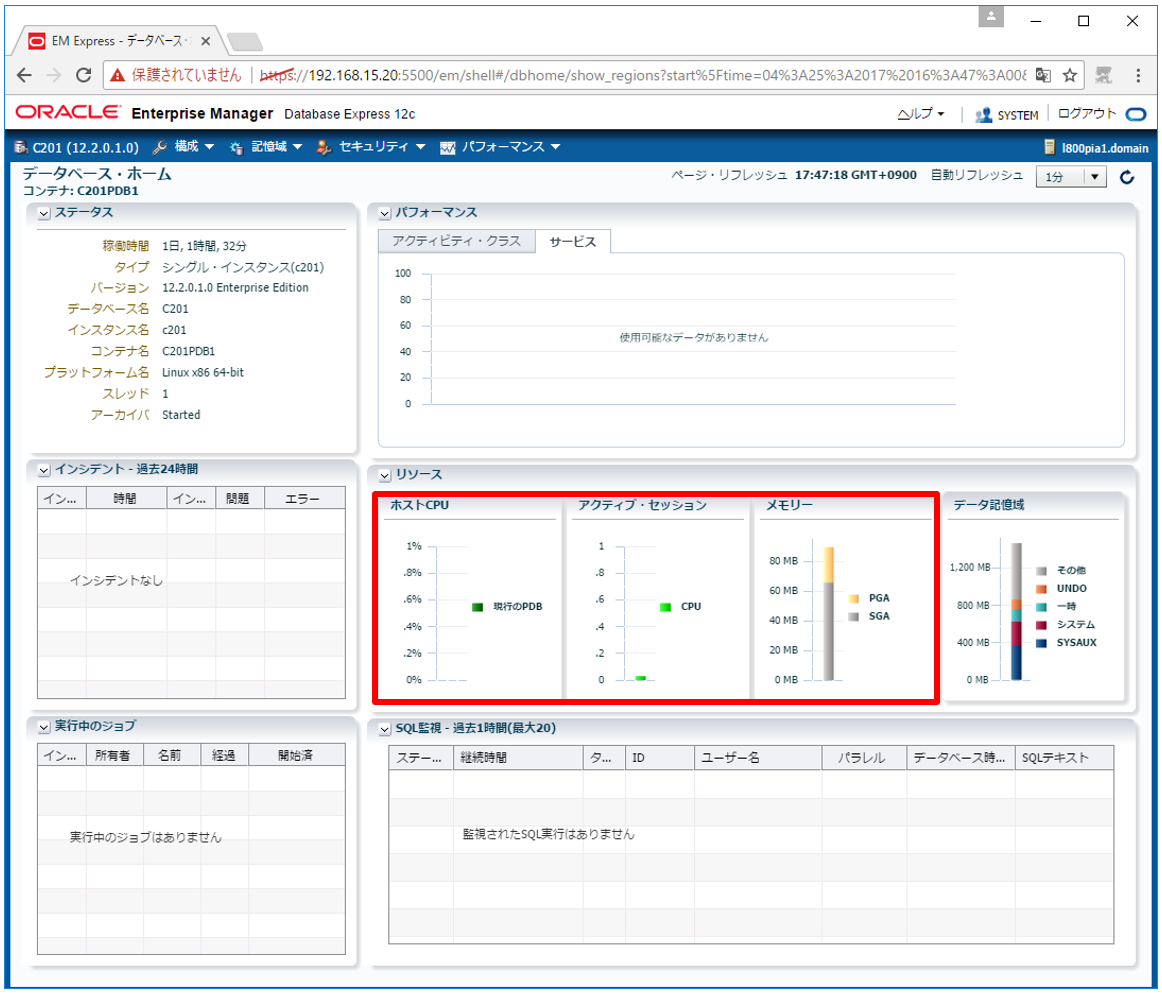Image resolution: width=1162 pixels, height=996 pixels.
Task: Click the ログアウト link
Action: (1086, 113)
